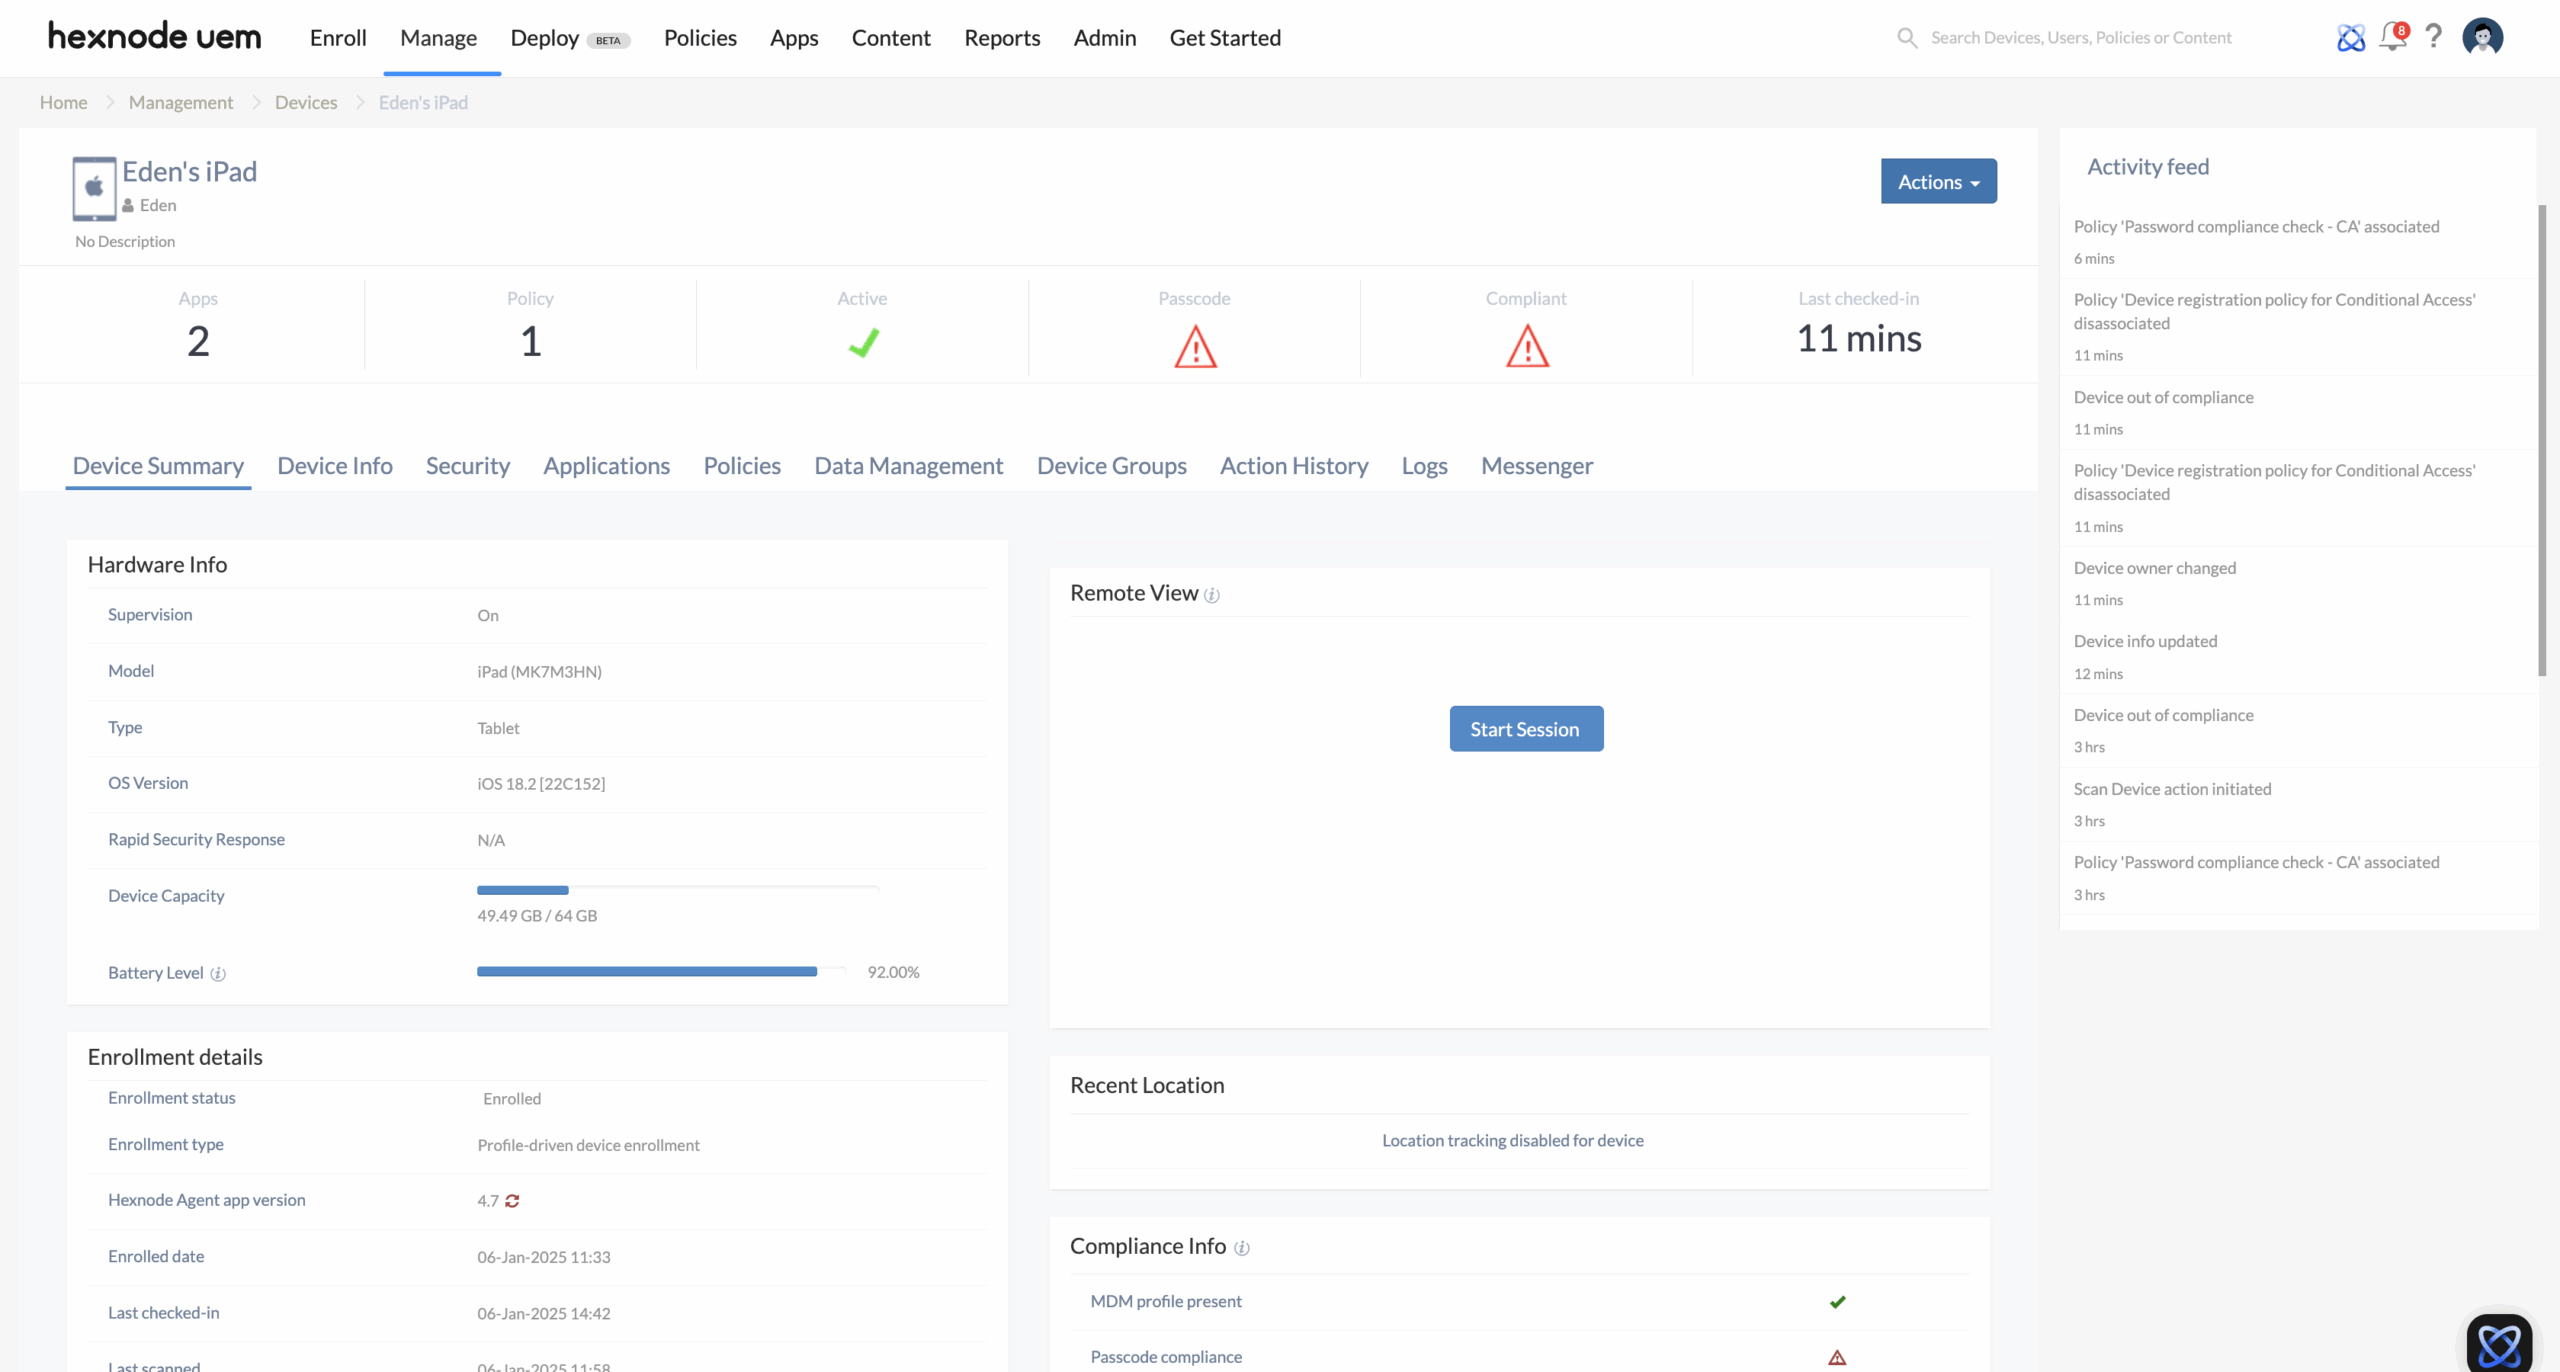Click the Remote View info icon
The height and width of the screenshot is (1372, 2560).
point(1212,595)
